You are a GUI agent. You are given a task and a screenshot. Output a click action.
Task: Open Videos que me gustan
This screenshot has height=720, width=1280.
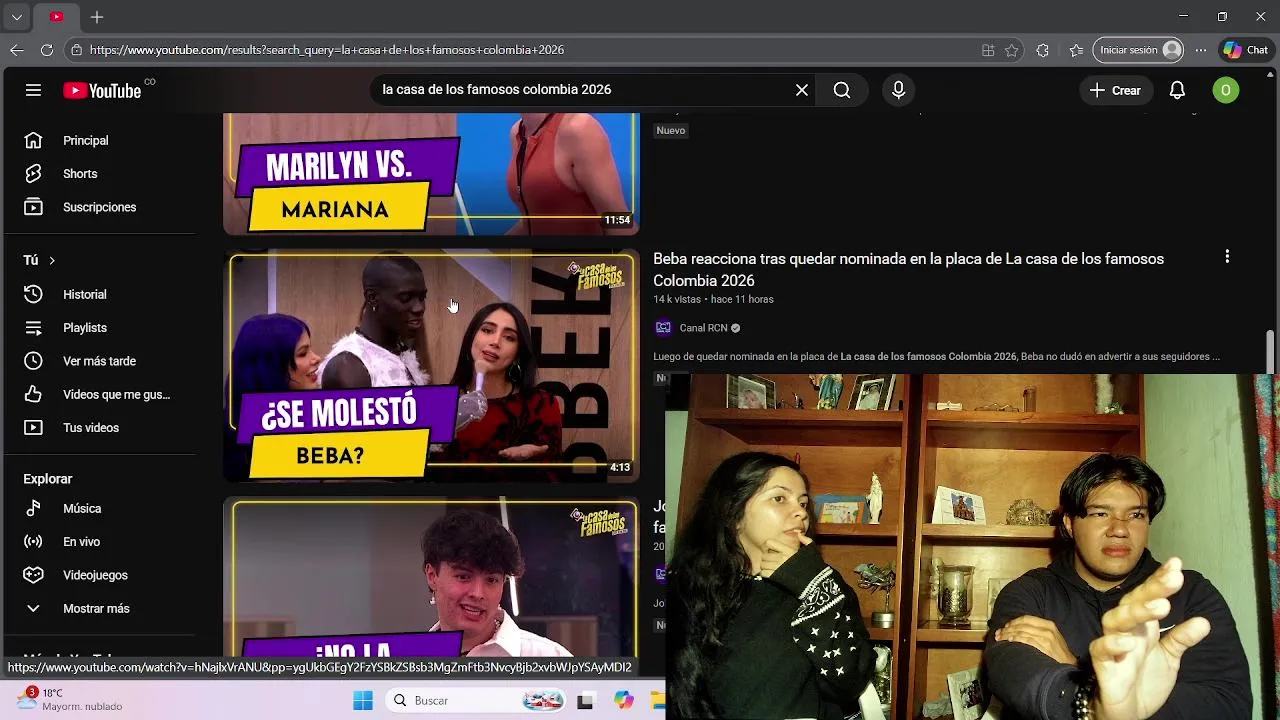point(100,394)
